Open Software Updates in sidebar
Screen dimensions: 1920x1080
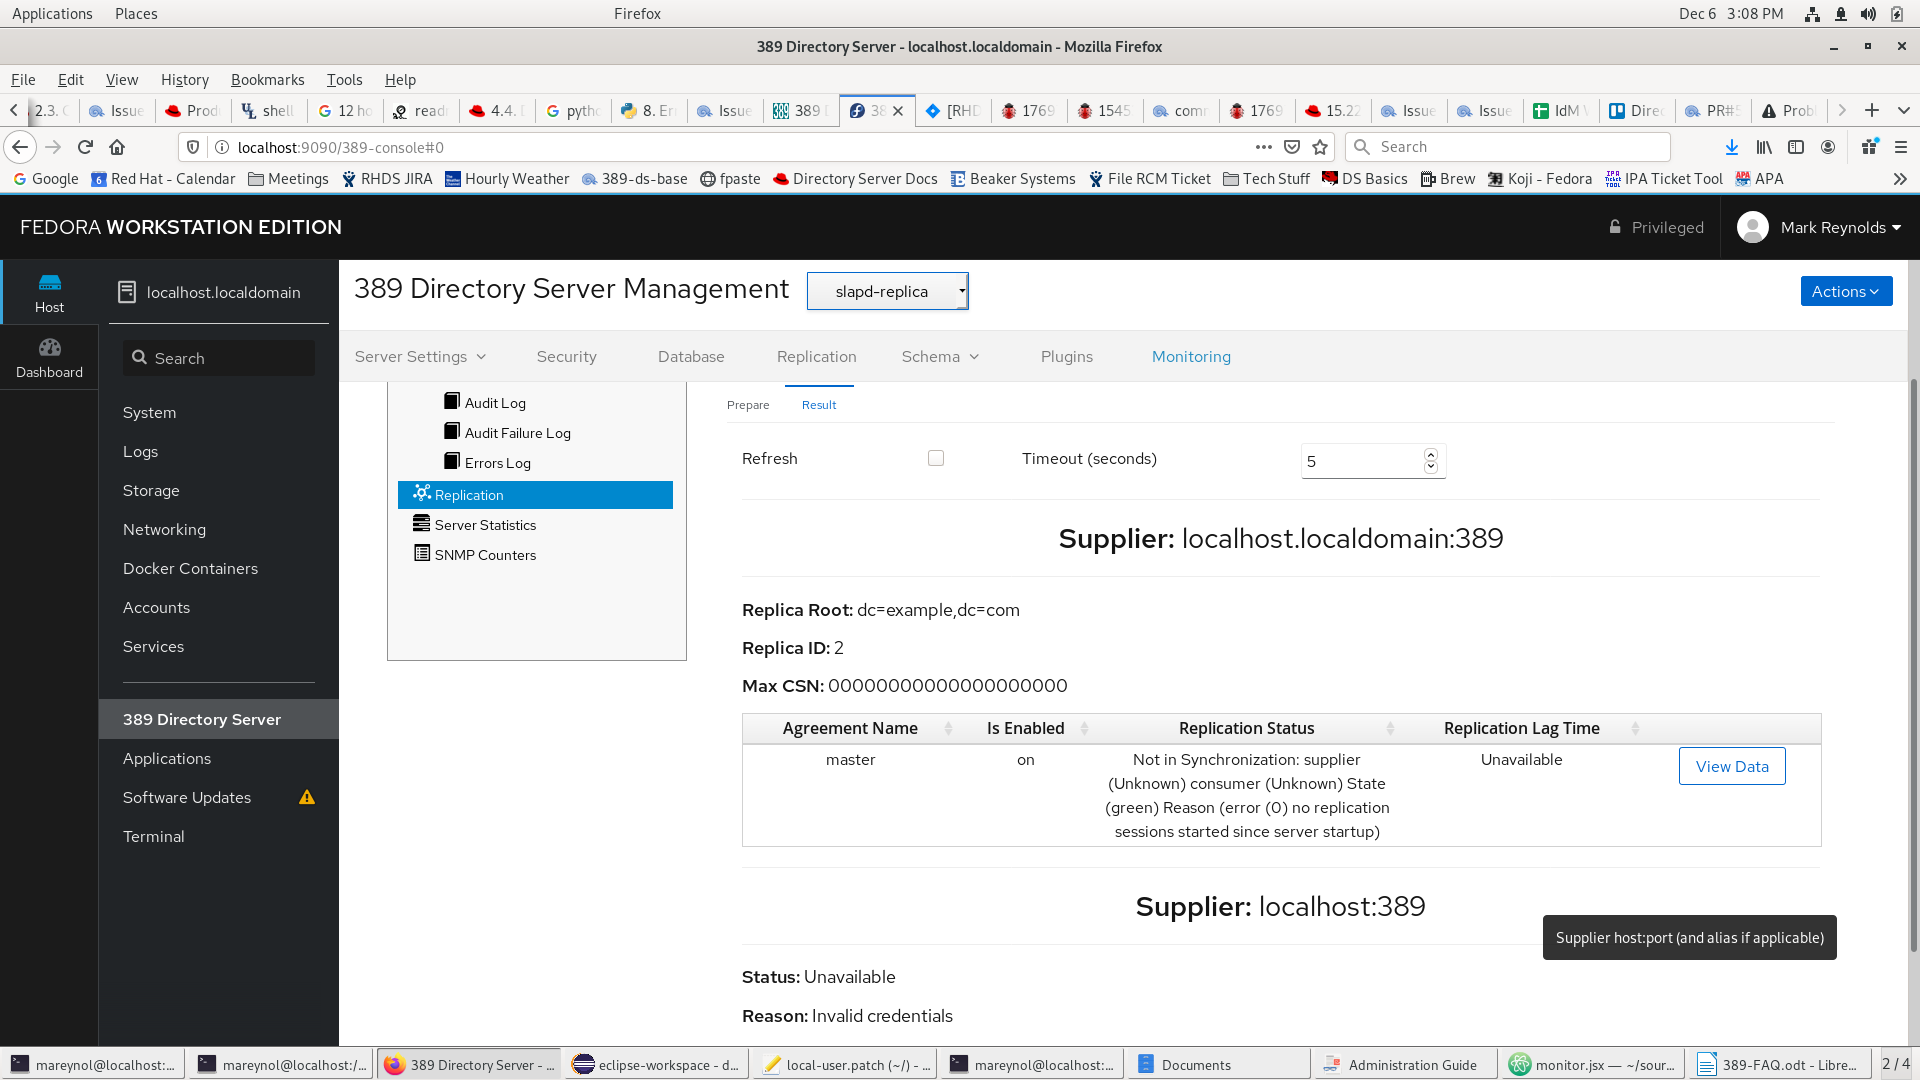(x=187, y=797)
